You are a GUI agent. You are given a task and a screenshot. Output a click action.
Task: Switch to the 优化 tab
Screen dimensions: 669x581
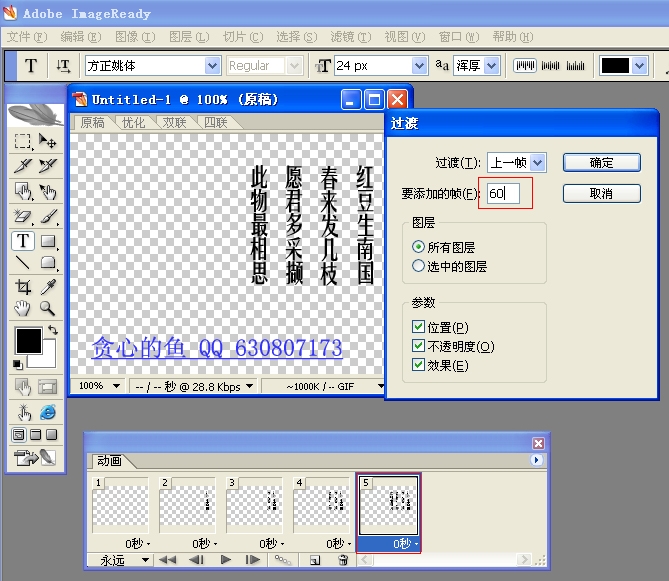pyautogui.click(x=133, y=123)
